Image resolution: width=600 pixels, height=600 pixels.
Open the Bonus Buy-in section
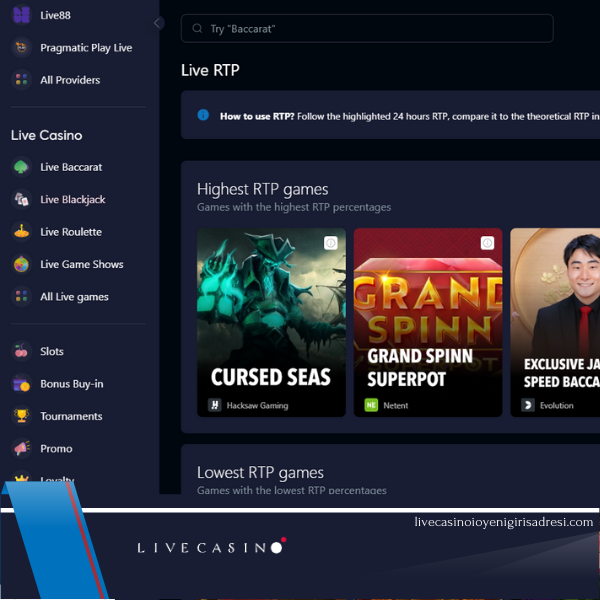coord(72,384)
